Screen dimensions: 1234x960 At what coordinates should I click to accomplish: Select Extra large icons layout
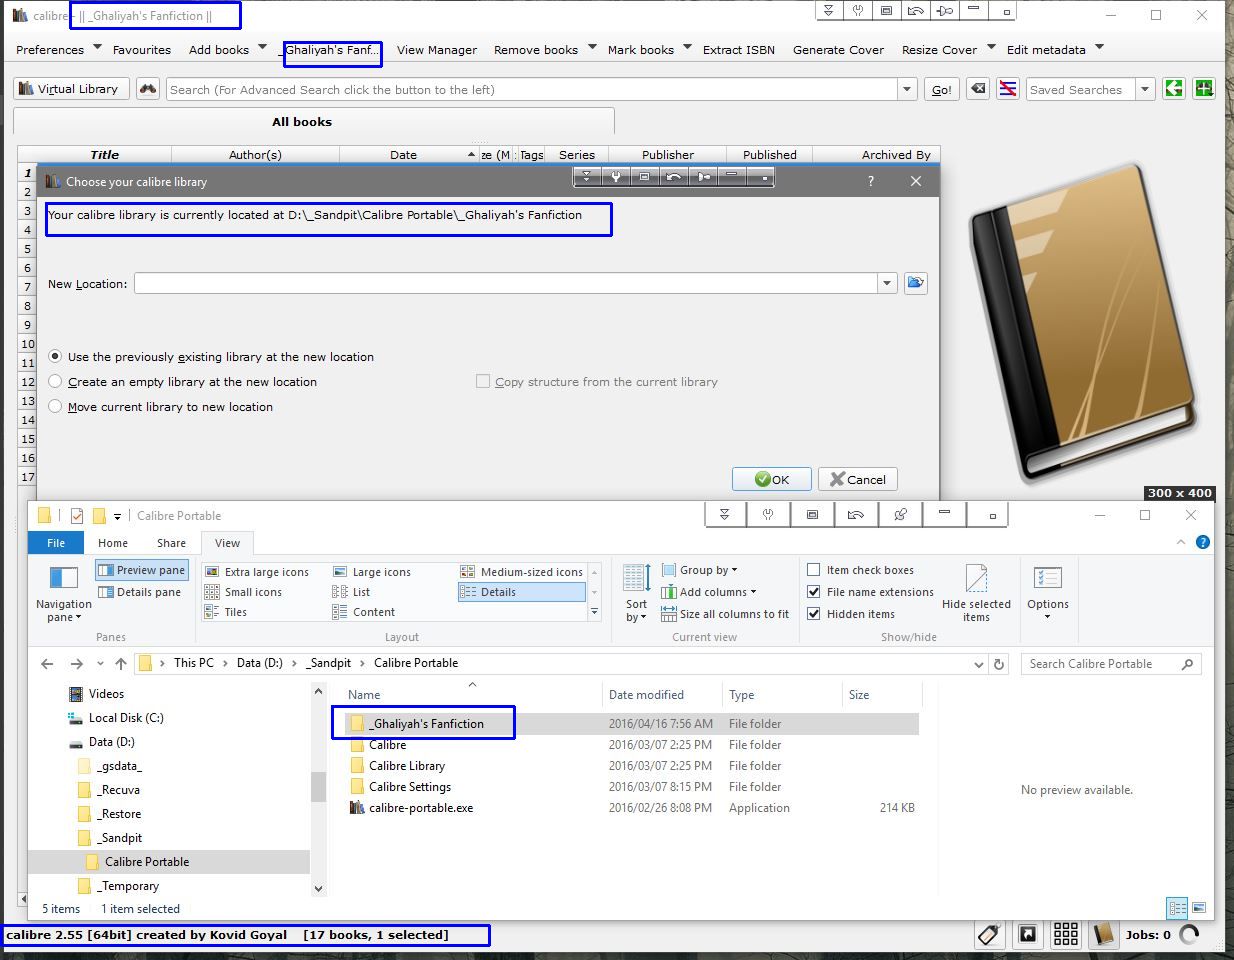click(x=257, y=572)
